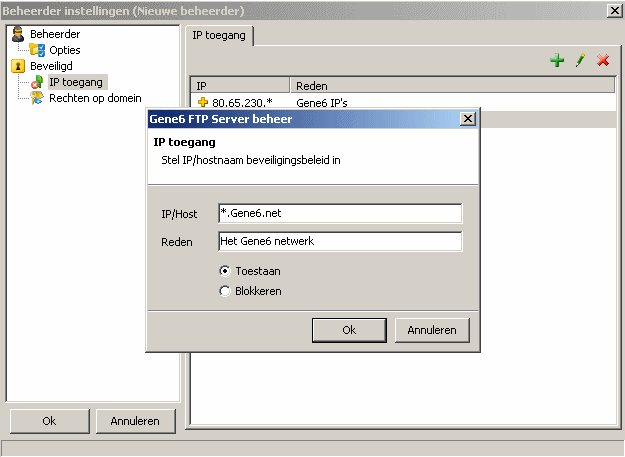
Task: Click the IP column header
Action: pyautogui.click(x=240, y=86)
